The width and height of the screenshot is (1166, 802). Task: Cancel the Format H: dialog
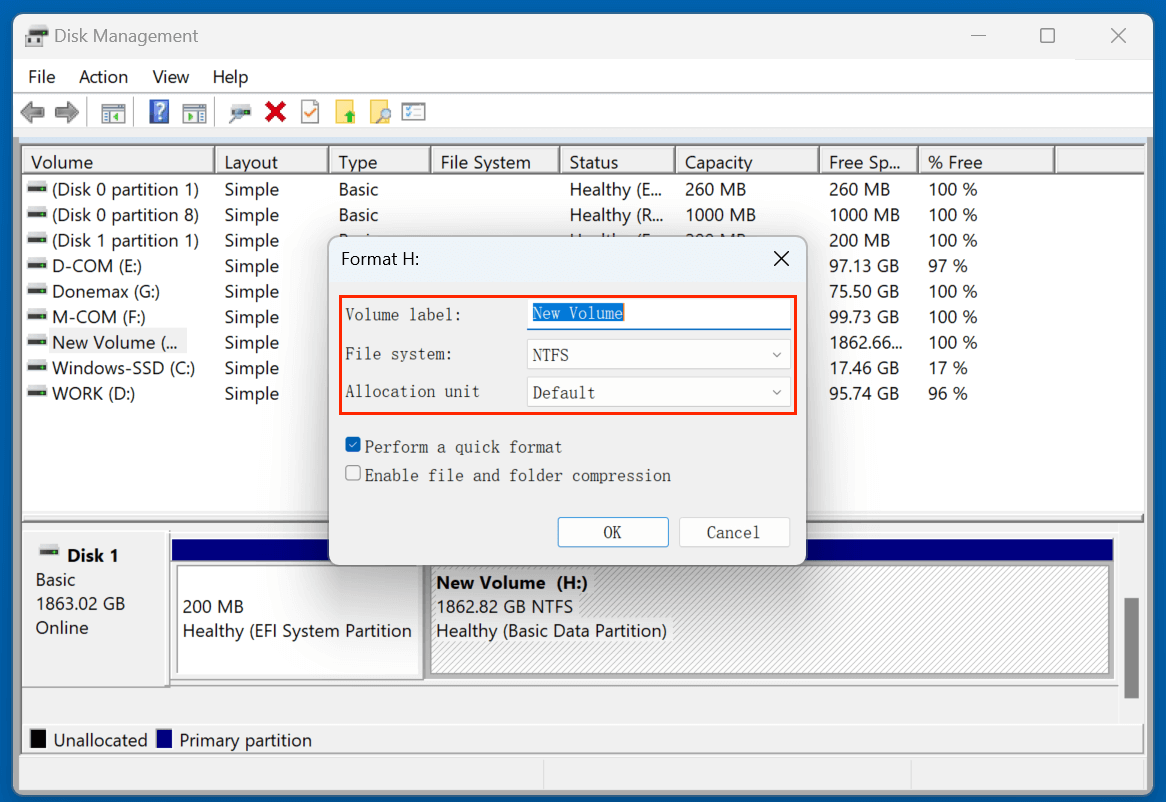pos(733,532)
